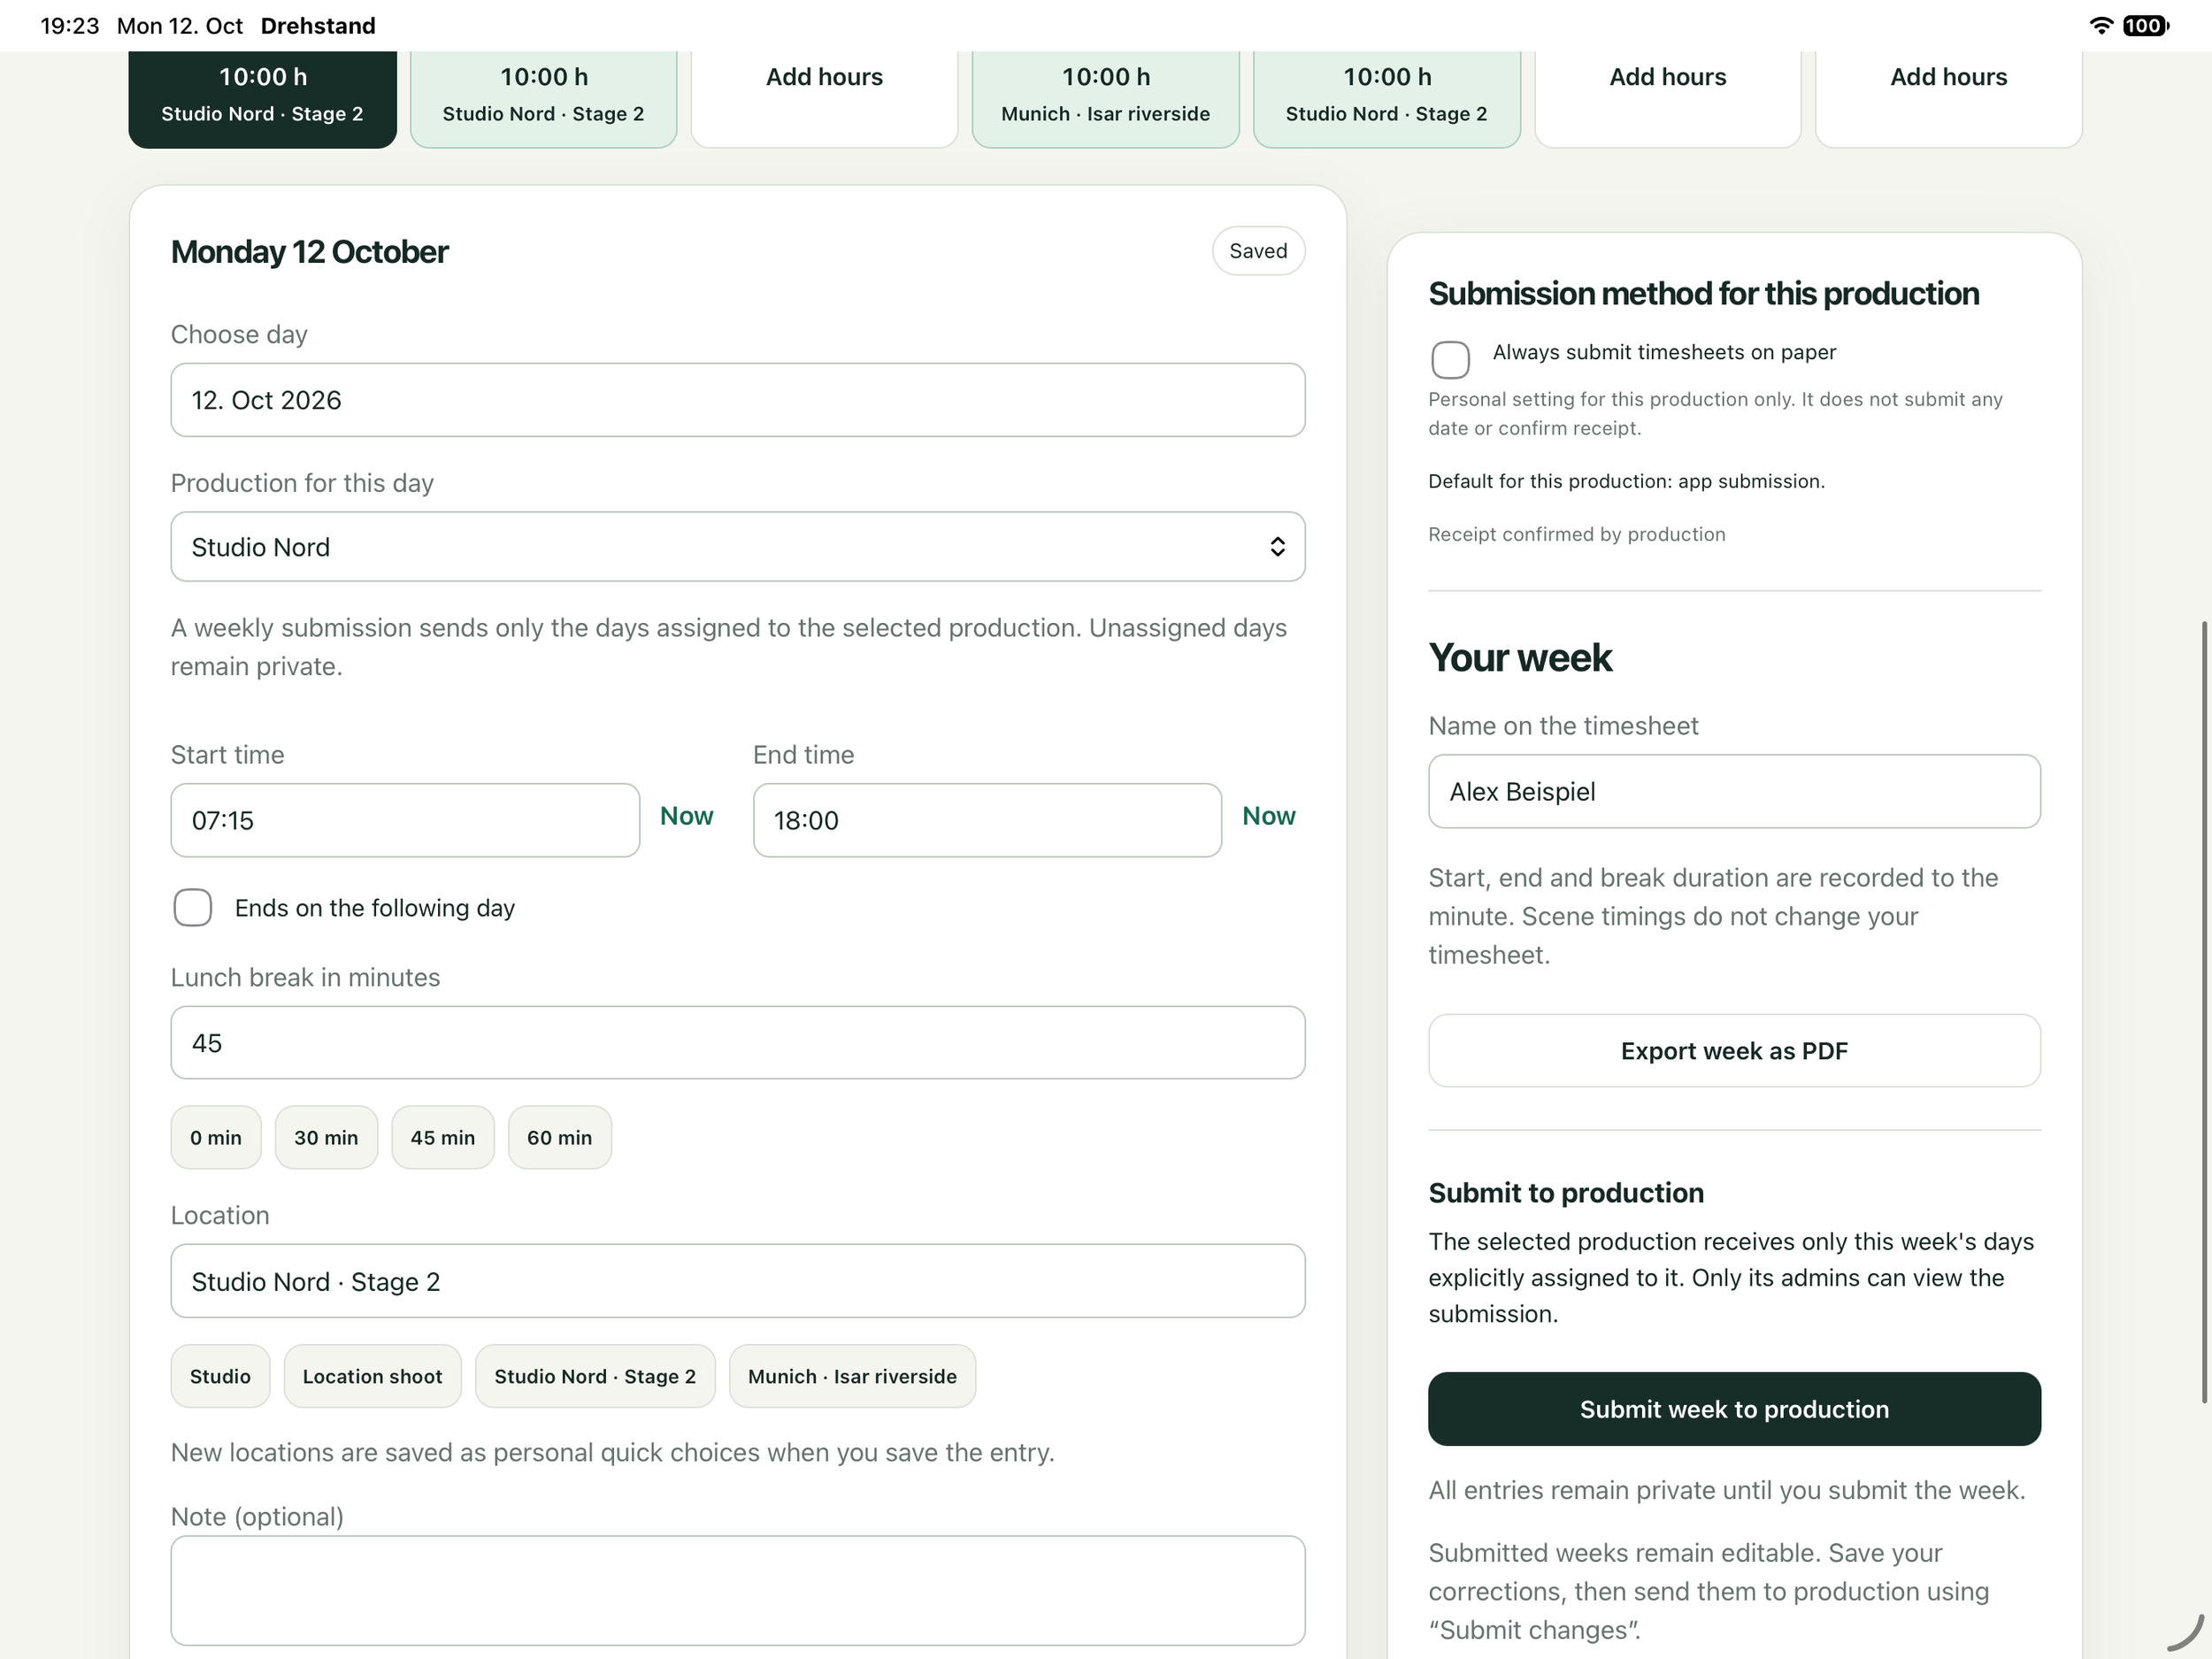Click 'Export week as PDF' button

click(x=1734, y=1051)
